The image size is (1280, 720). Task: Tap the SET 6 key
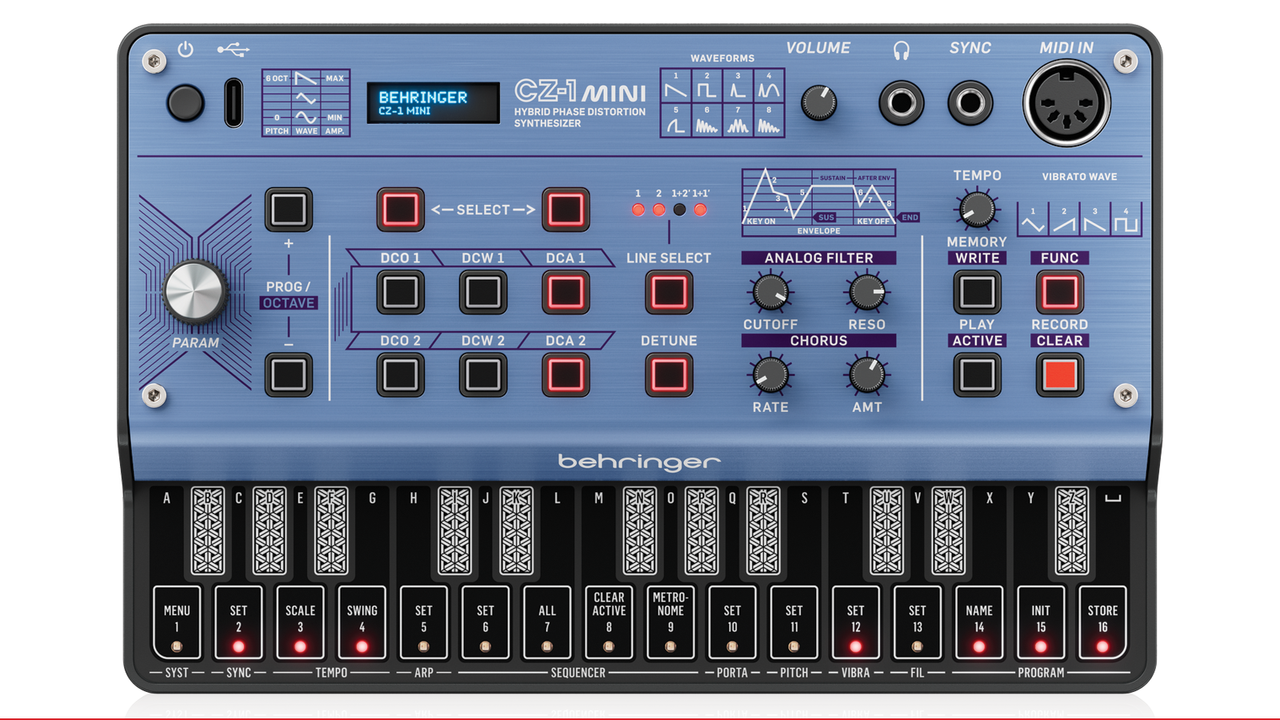[x=485, y=622]
